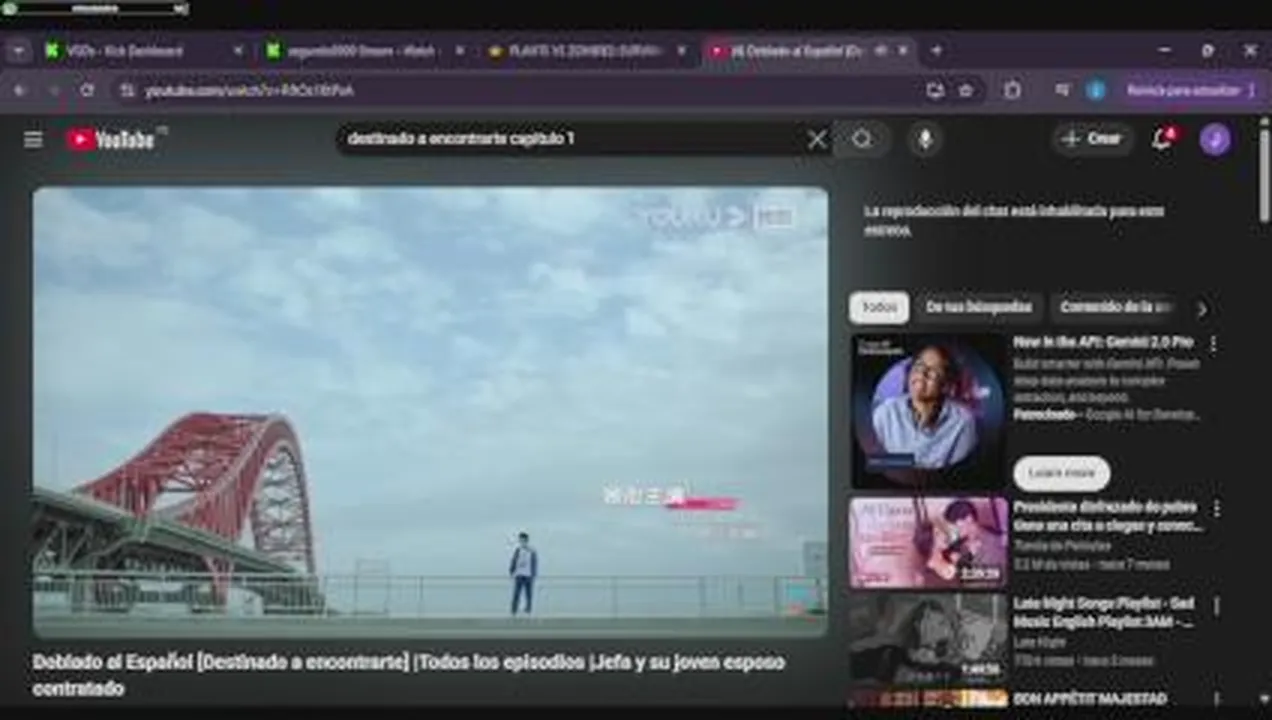
Task: Start voice search with microphone icon
Action: coord(925,139)
